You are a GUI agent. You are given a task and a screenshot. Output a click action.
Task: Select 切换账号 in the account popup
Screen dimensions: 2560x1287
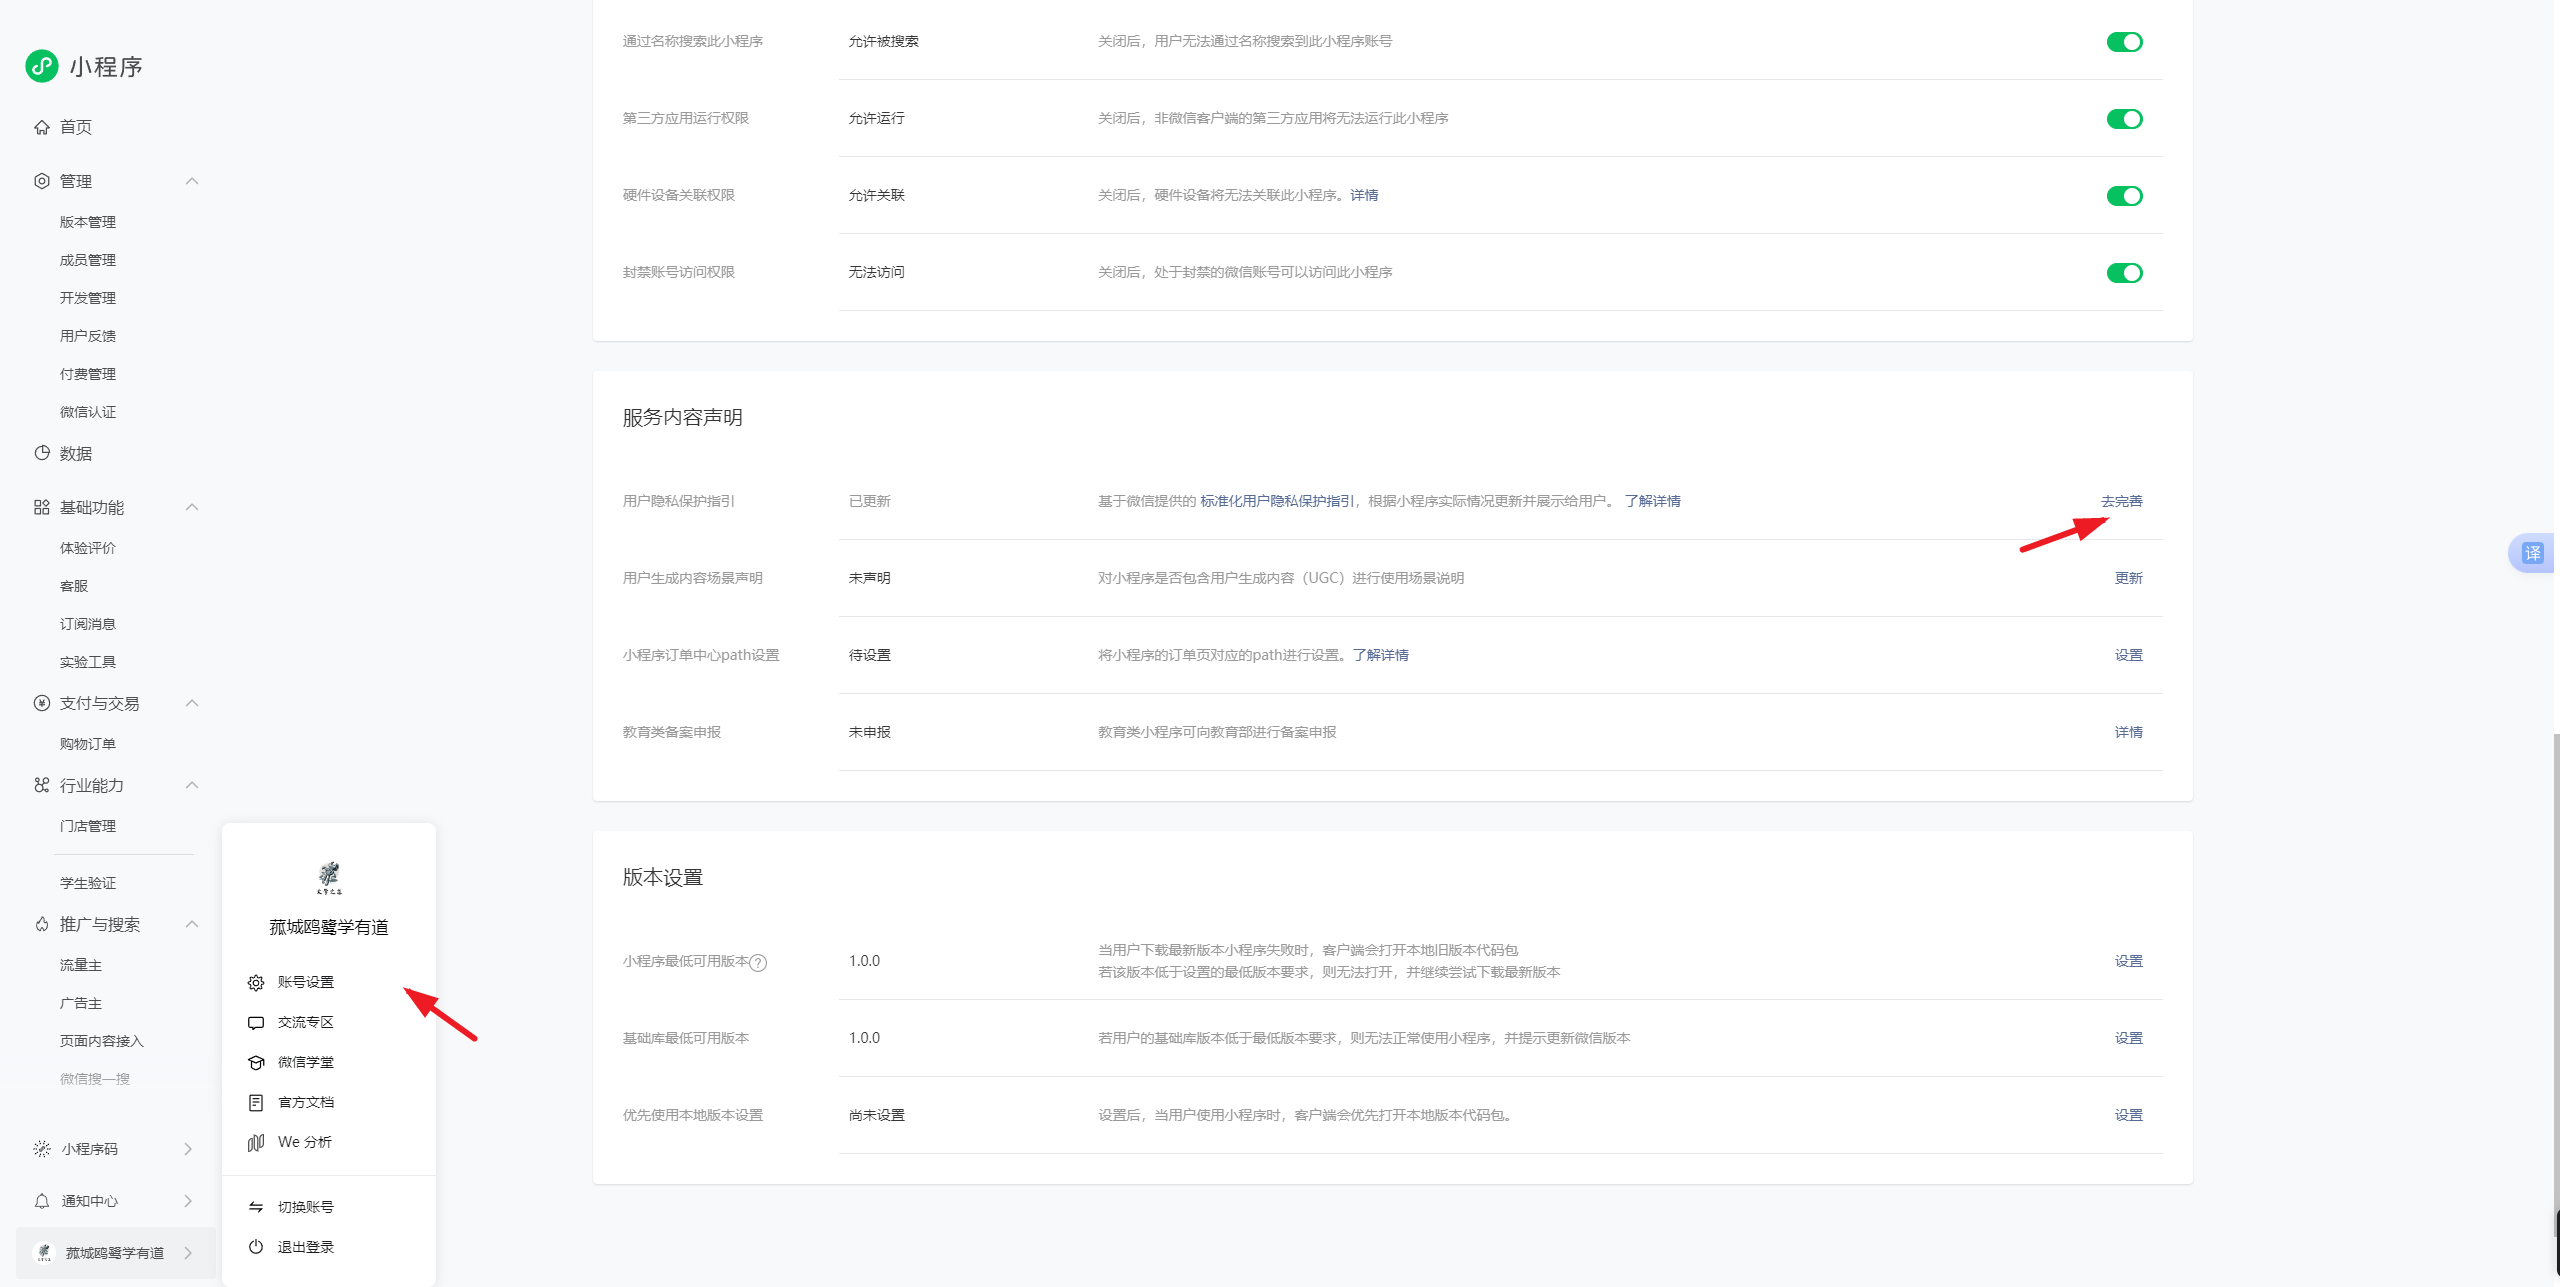[306, 1207]
